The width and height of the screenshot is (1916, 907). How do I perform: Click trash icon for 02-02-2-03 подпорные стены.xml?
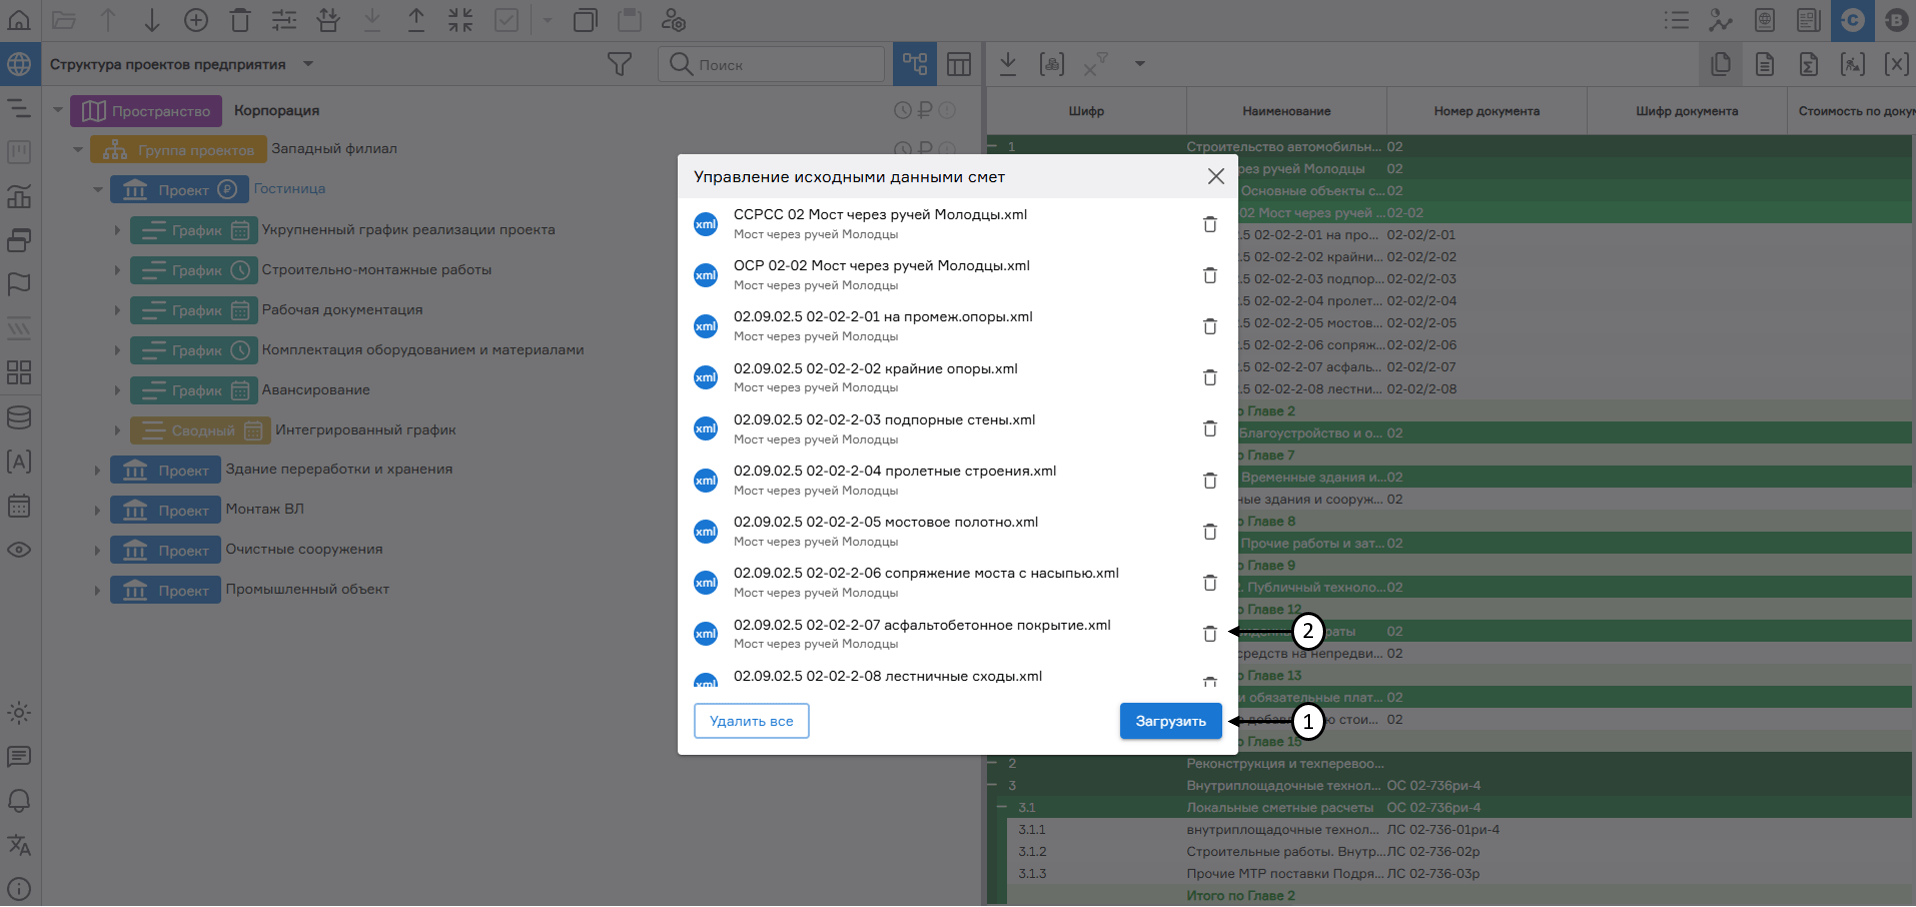tap(1209, 429)
